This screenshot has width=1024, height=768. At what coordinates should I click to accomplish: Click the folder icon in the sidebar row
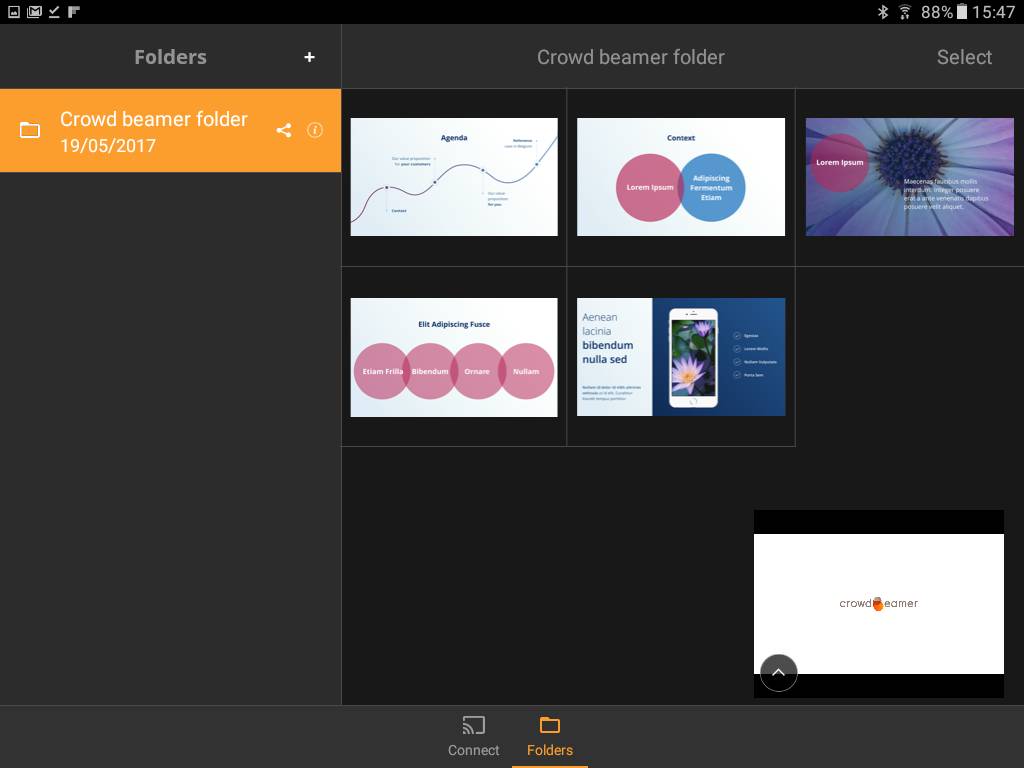click(x=30, y=130)
